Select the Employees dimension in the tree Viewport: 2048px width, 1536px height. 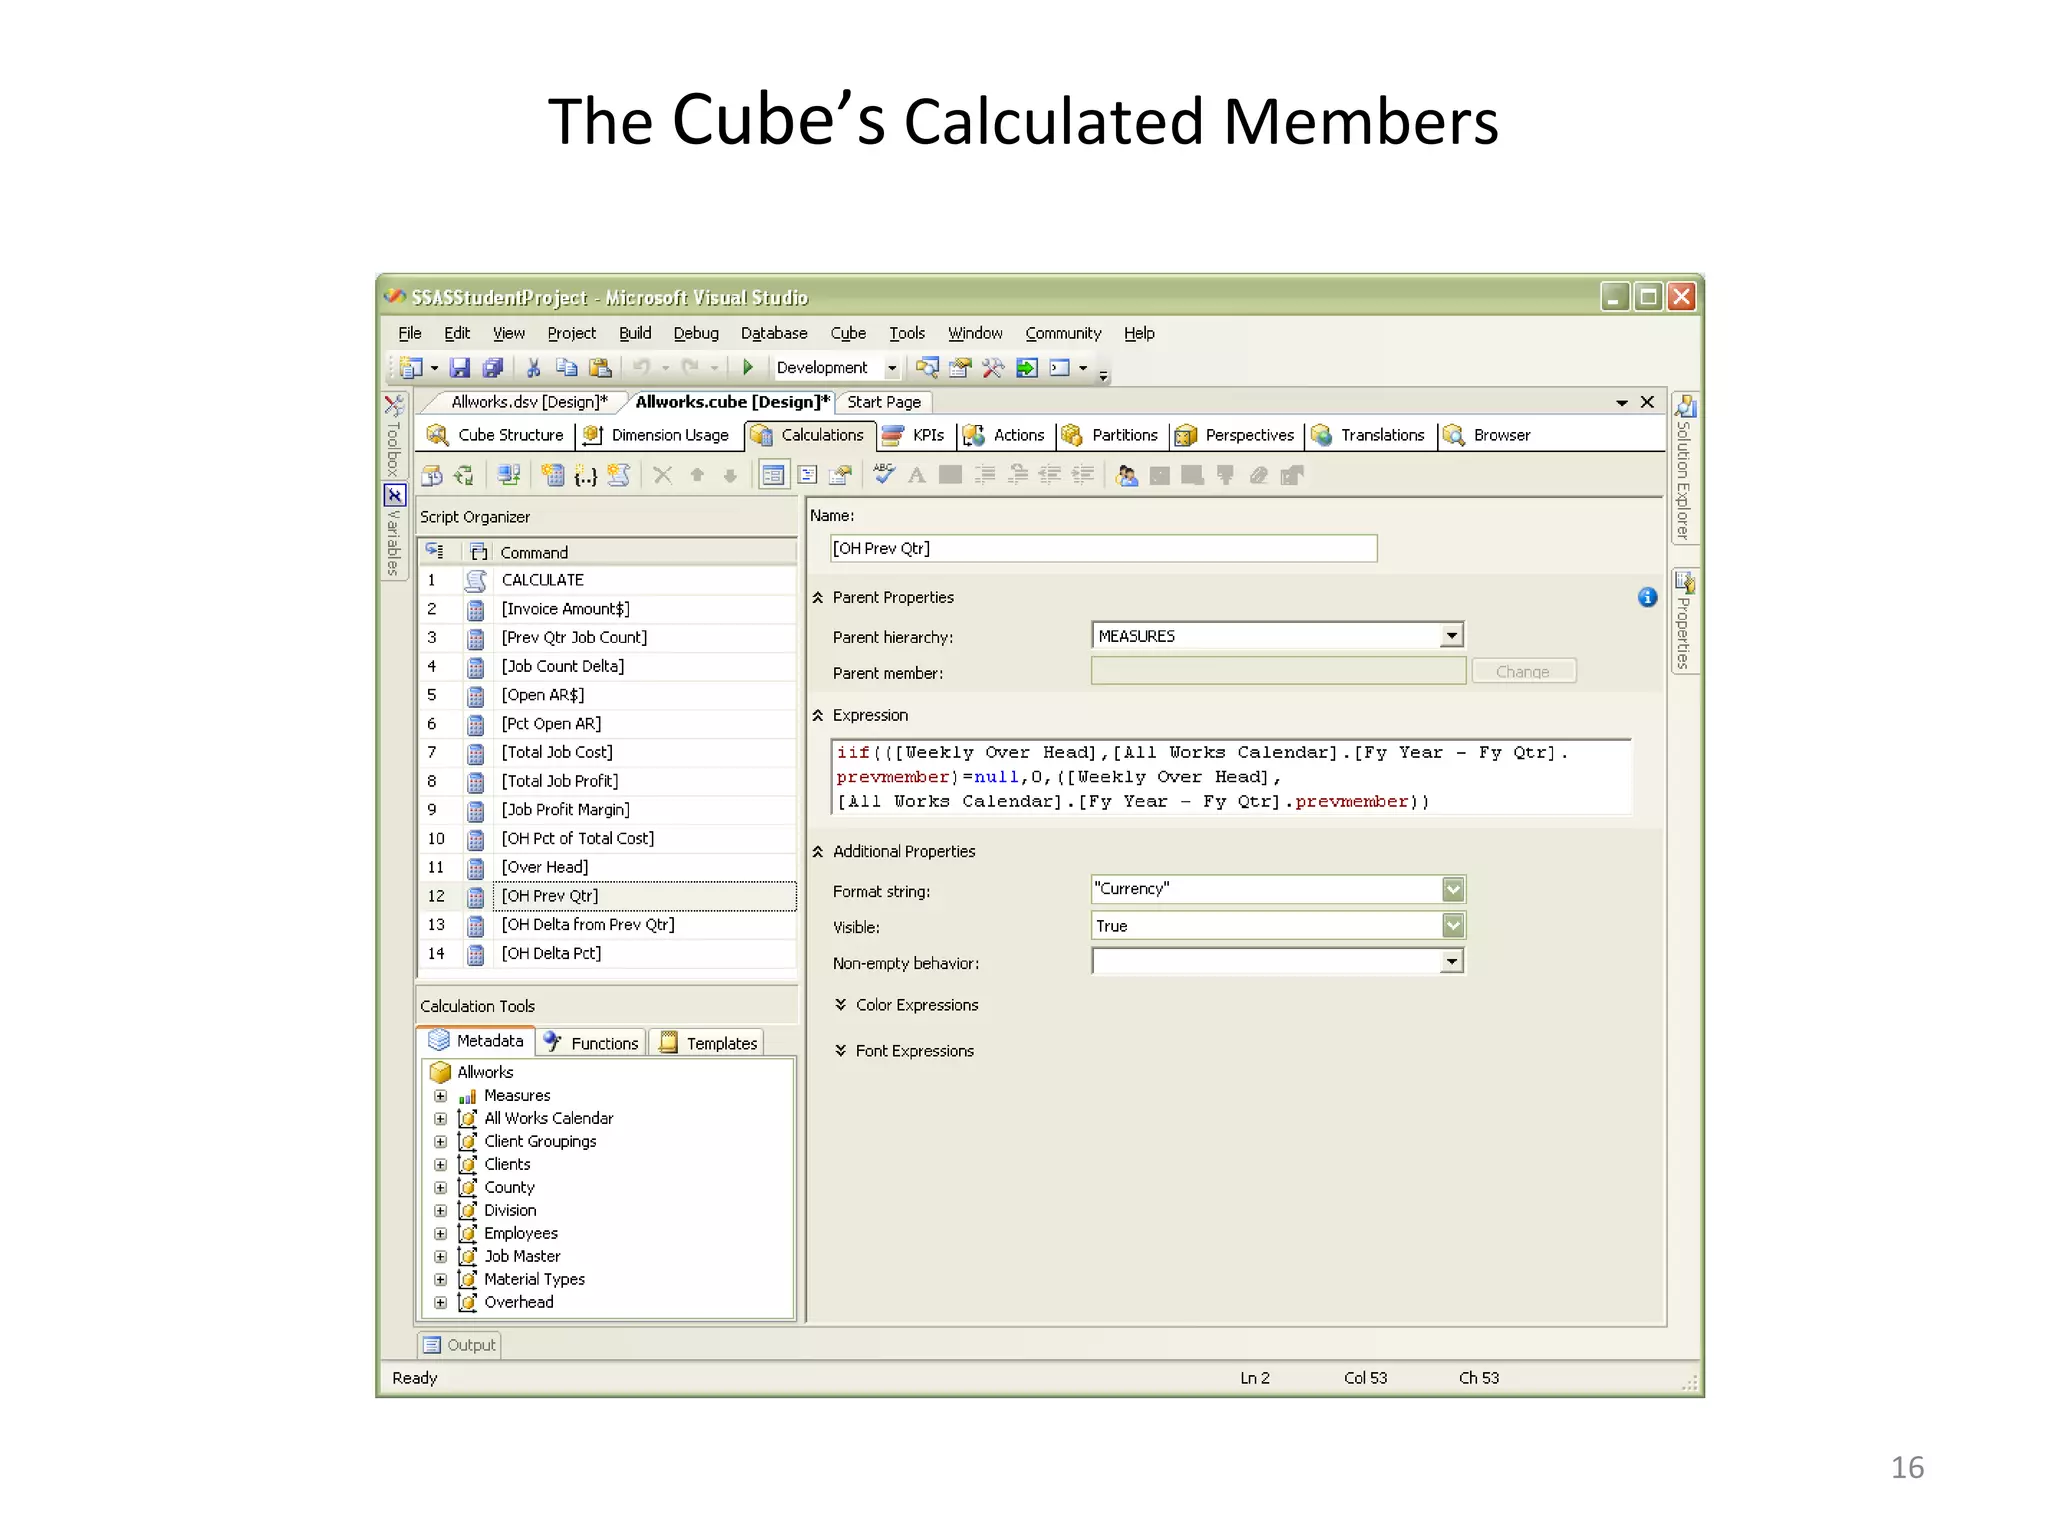507,1234
